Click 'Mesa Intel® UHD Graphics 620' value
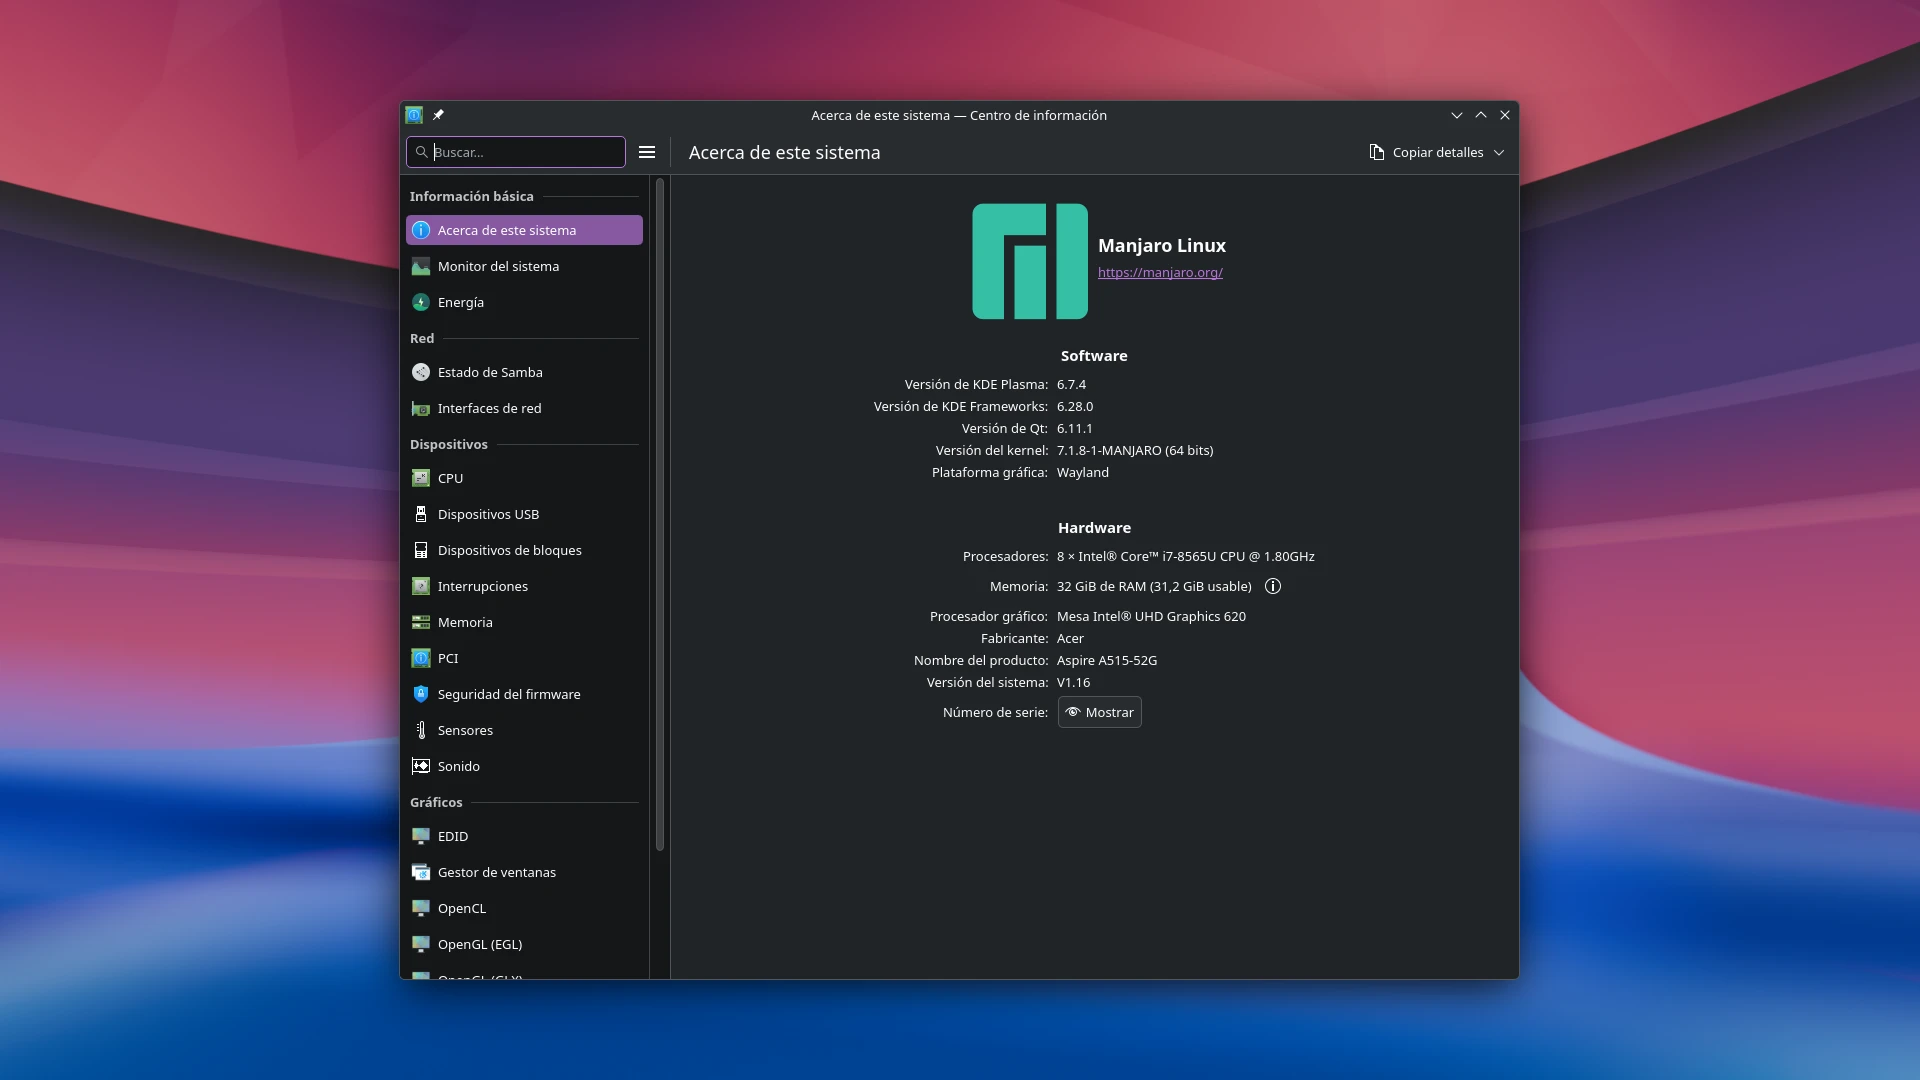Viewport: 1920px width, 1080px height. click(1151, 616)
